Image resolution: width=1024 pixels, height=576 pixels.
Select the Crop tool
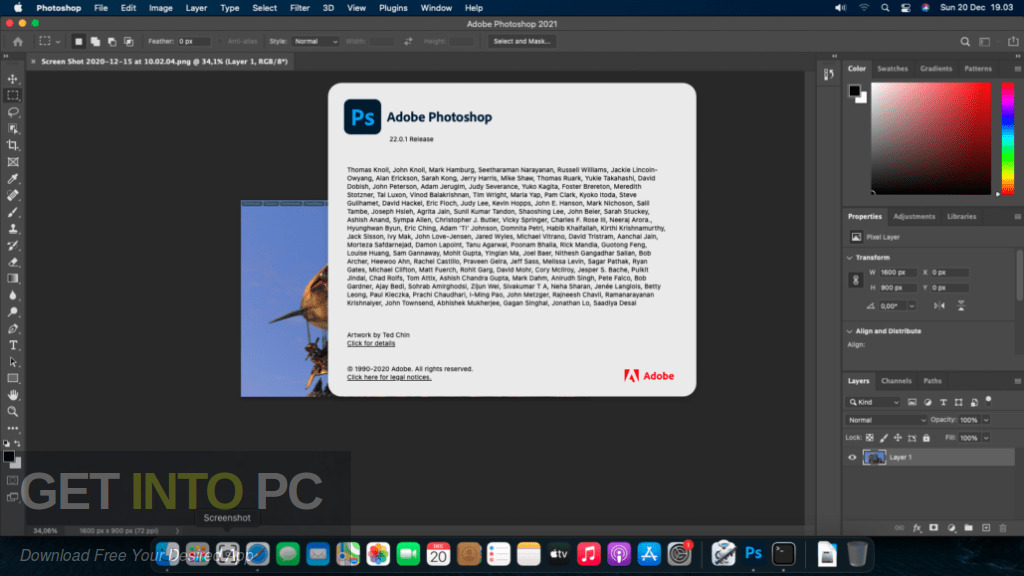[x=13, y=146]
